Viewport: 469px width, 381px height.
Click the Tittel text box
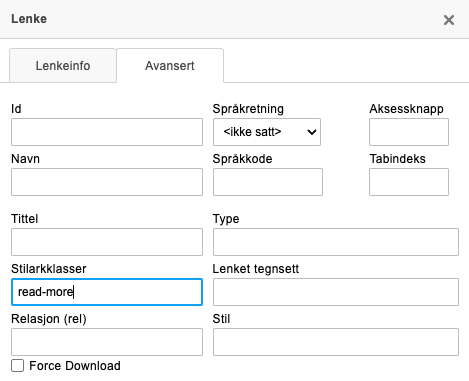(107, 242)
